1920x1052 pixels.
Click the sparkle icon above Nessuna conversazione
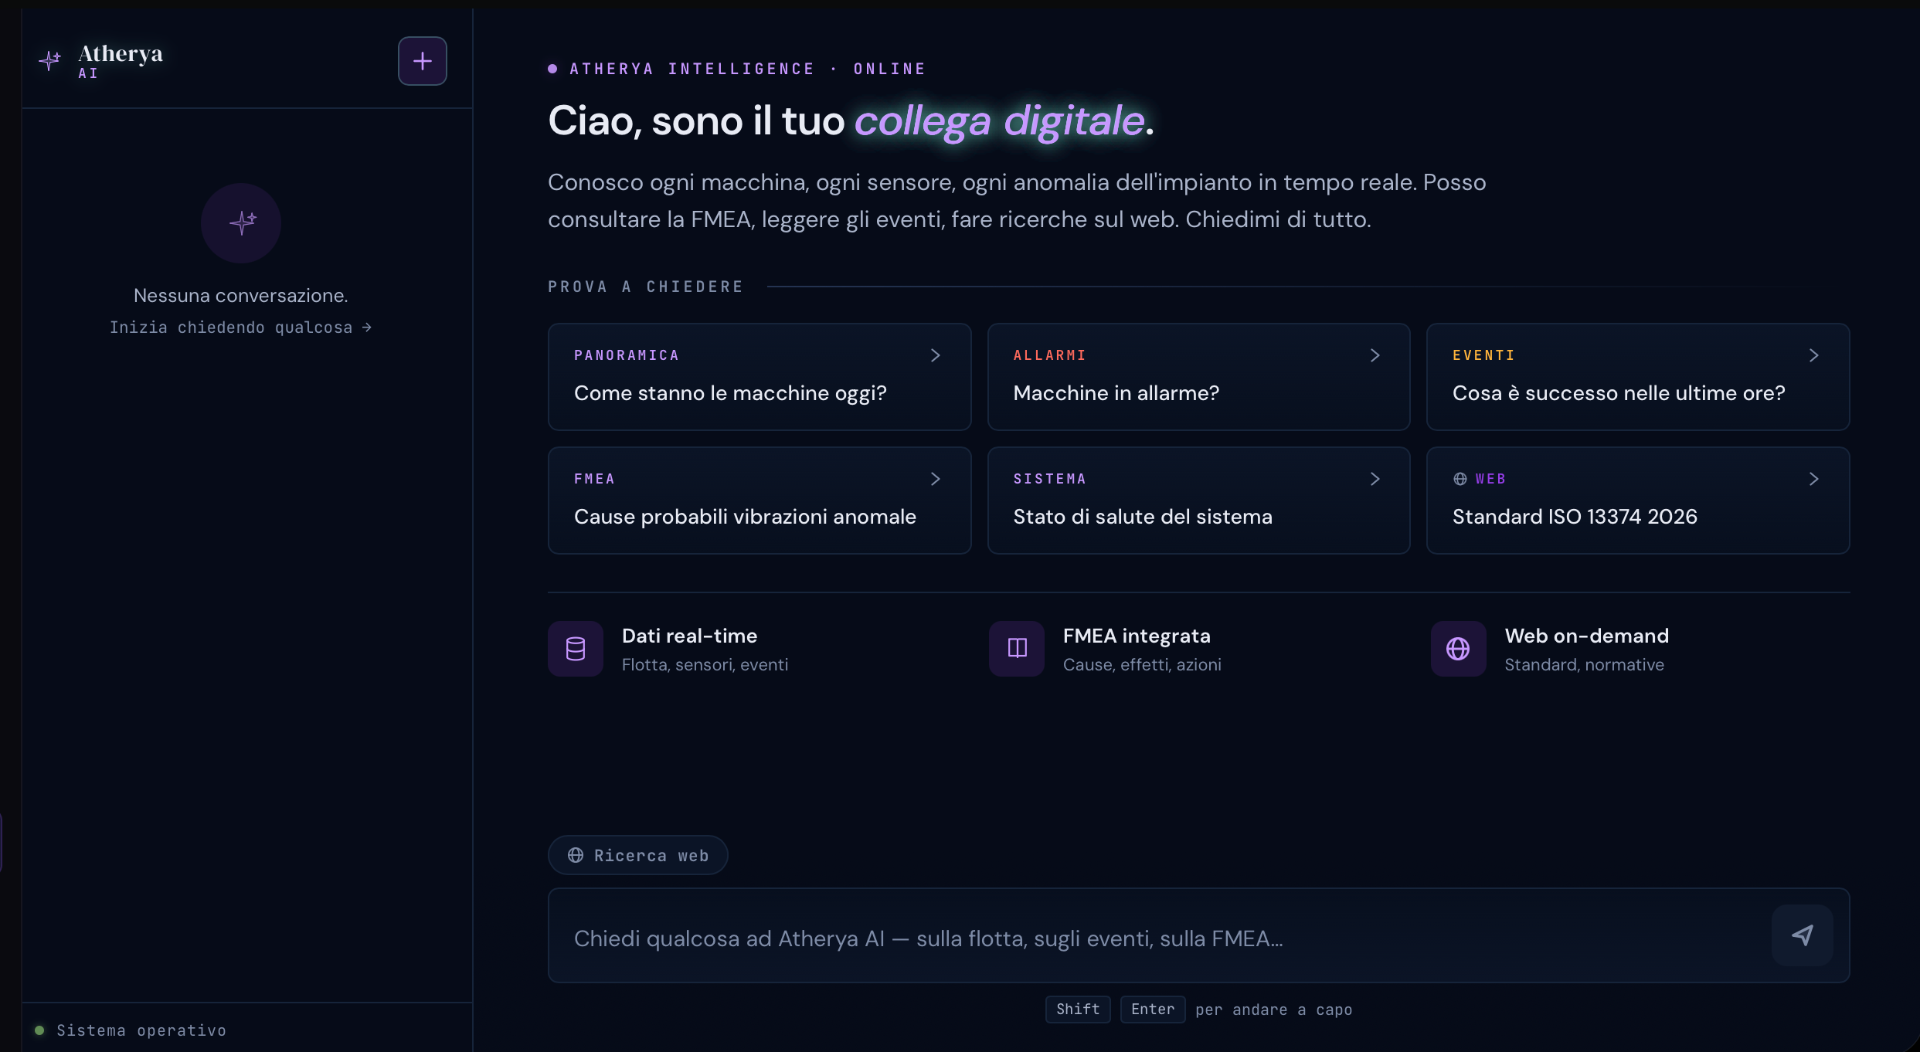point(241,223)
